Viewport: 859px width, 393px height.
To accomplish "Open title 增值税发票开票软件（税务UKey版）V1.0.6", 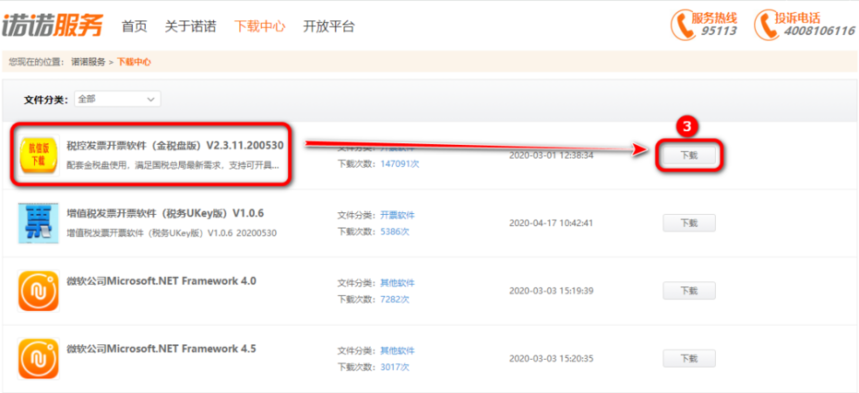I will click(165, 213).
